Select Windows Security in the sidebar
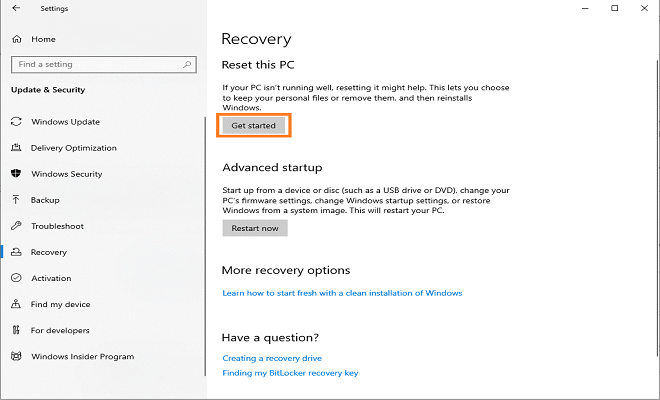The height and width of the screenshot is (400, 660). pyautogui.click(x=66, y=174)
